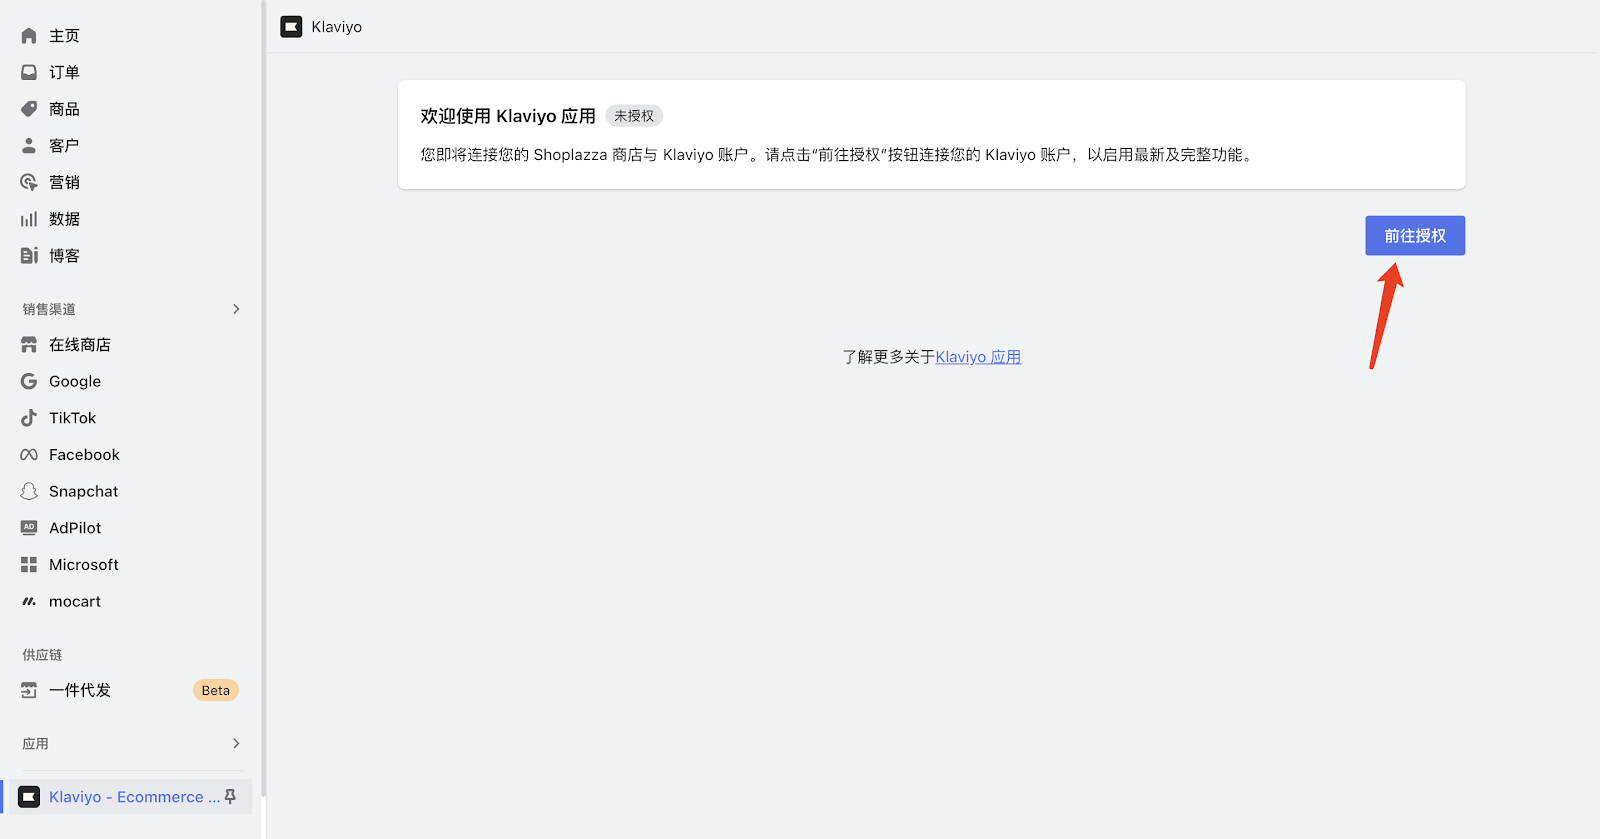Click the 博客 blog icon
Image resolution: width=1600 pixels, height=839 pixels.
29,256
